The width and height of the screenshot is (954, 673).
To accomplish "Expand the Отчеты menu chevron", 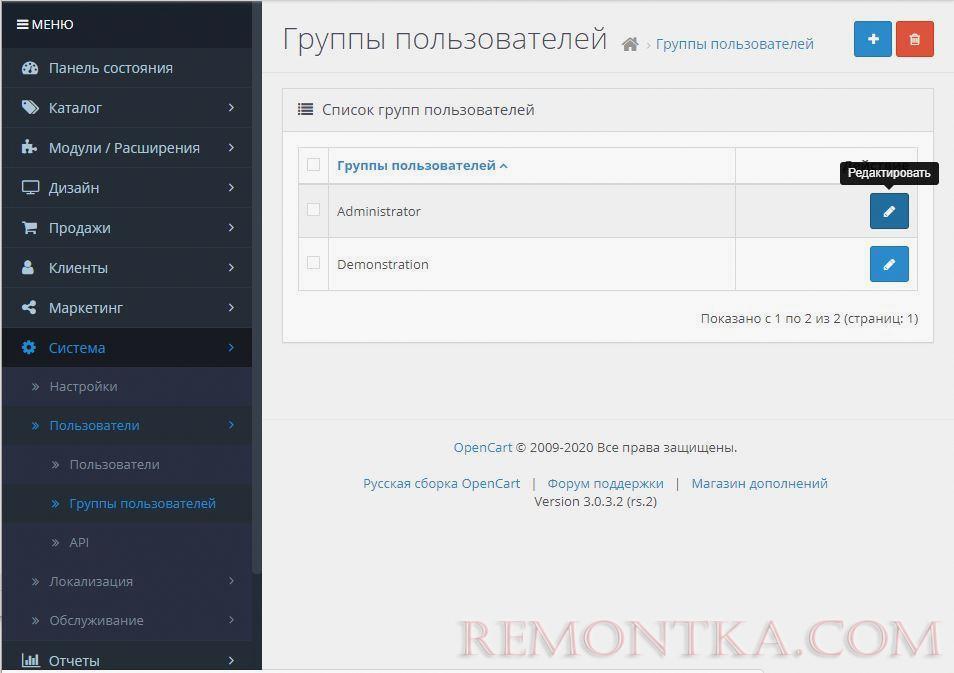I will tap(231, 660).
